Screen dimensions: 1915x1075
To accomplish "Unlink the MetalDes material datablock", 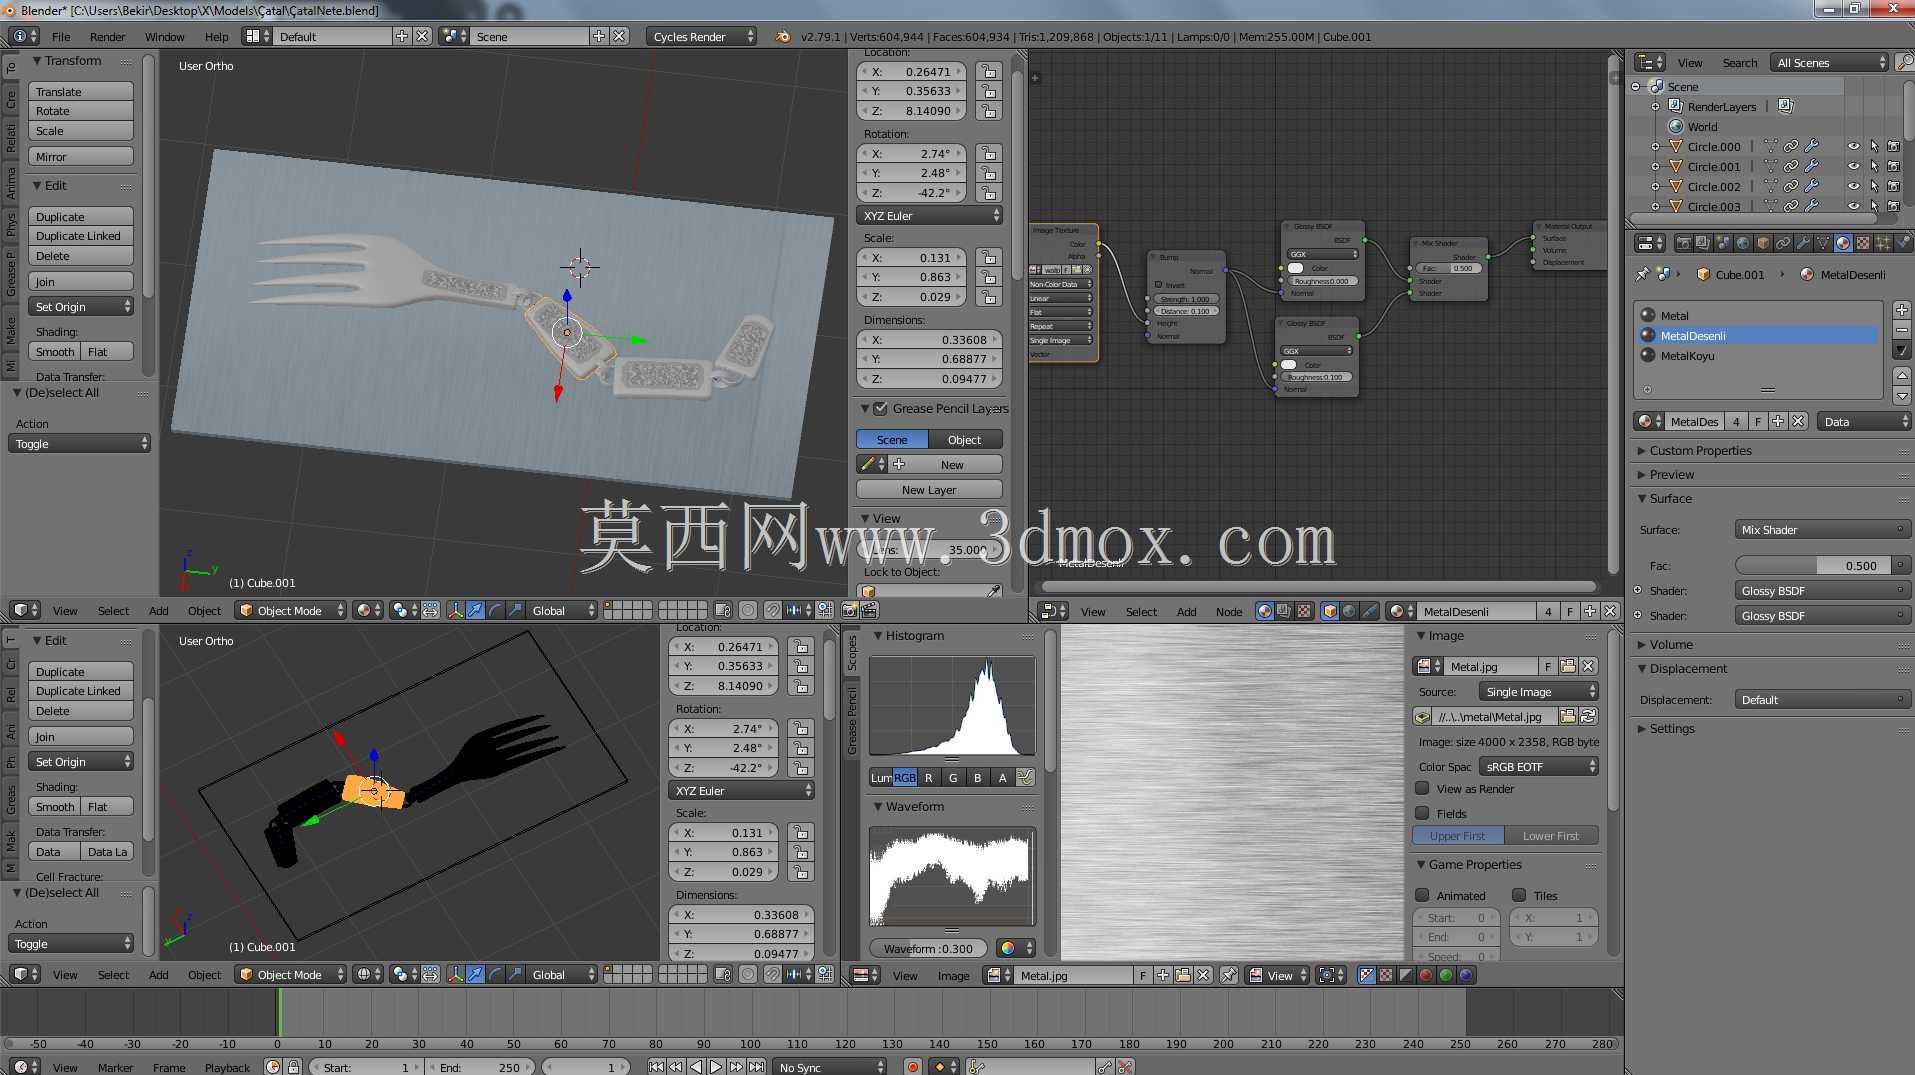I will (1798, 421).
